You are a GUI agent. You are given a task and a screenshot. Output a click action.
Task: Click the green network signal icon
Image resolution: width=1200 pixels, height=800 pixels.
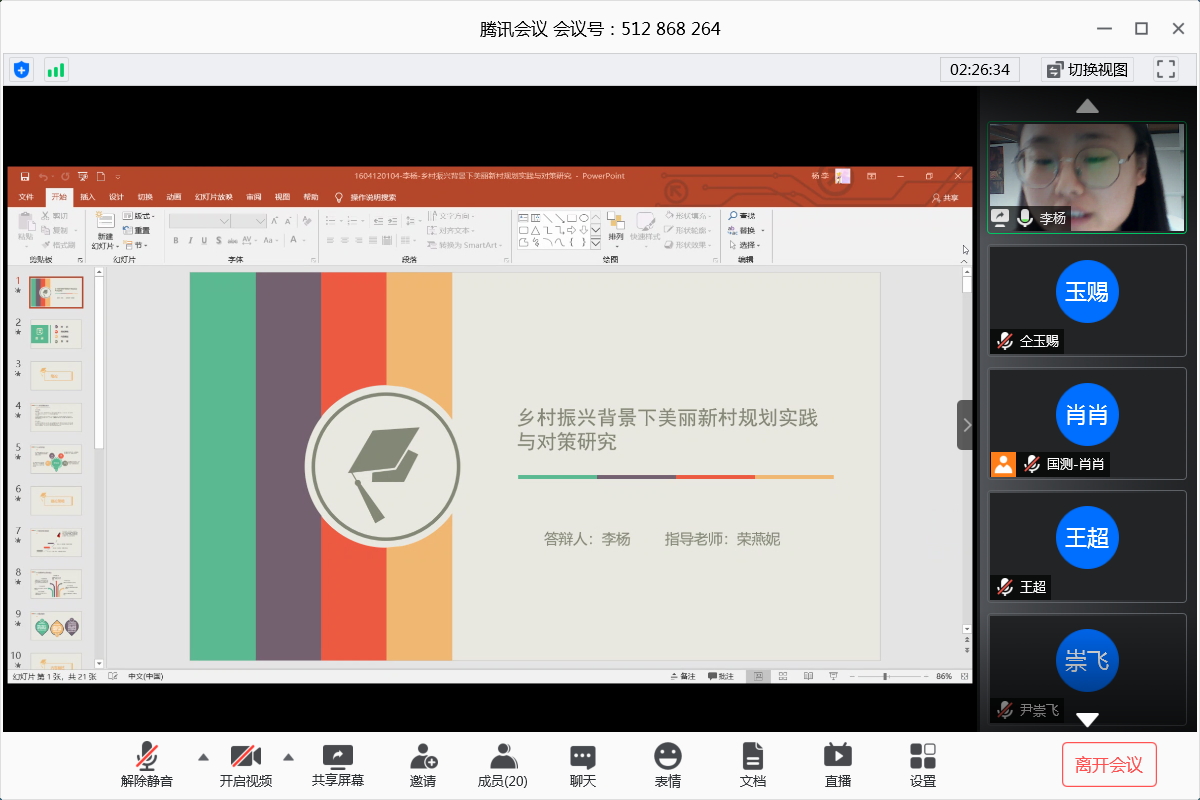[56, 70]
